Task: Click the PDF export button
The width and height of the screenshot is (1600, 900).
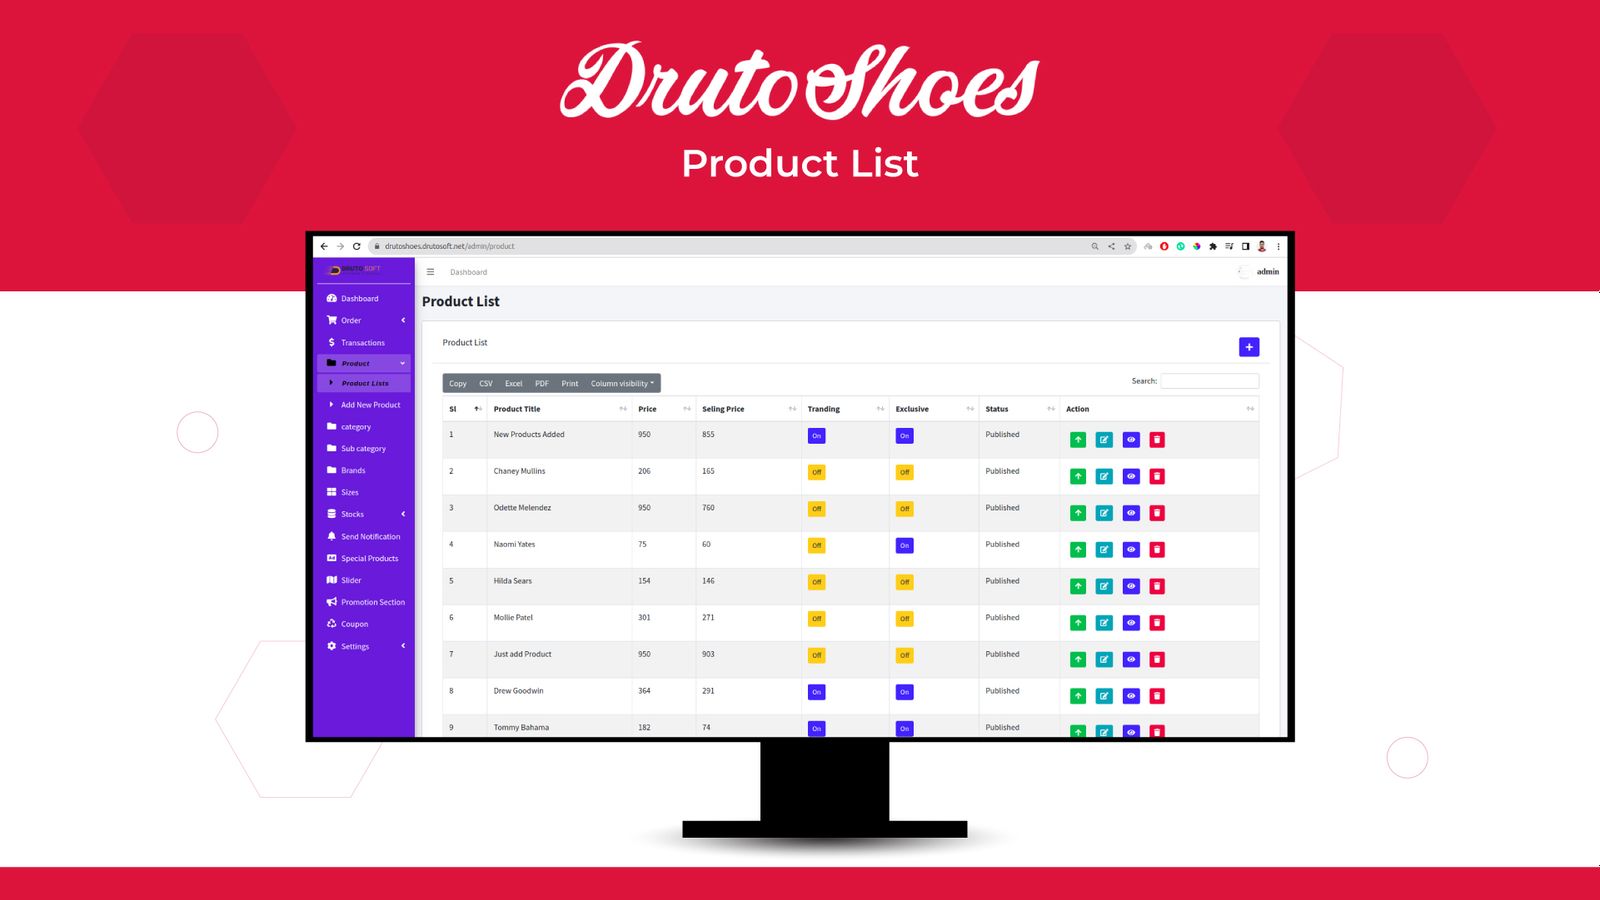Action: pyautogui.click(x=542, y=384)
